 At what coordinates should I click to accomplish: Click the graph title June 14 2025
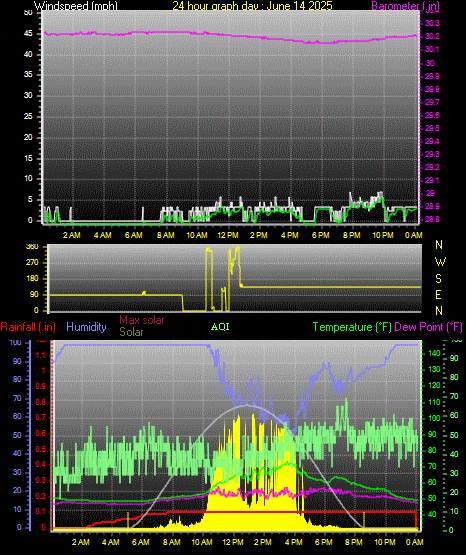253,6
